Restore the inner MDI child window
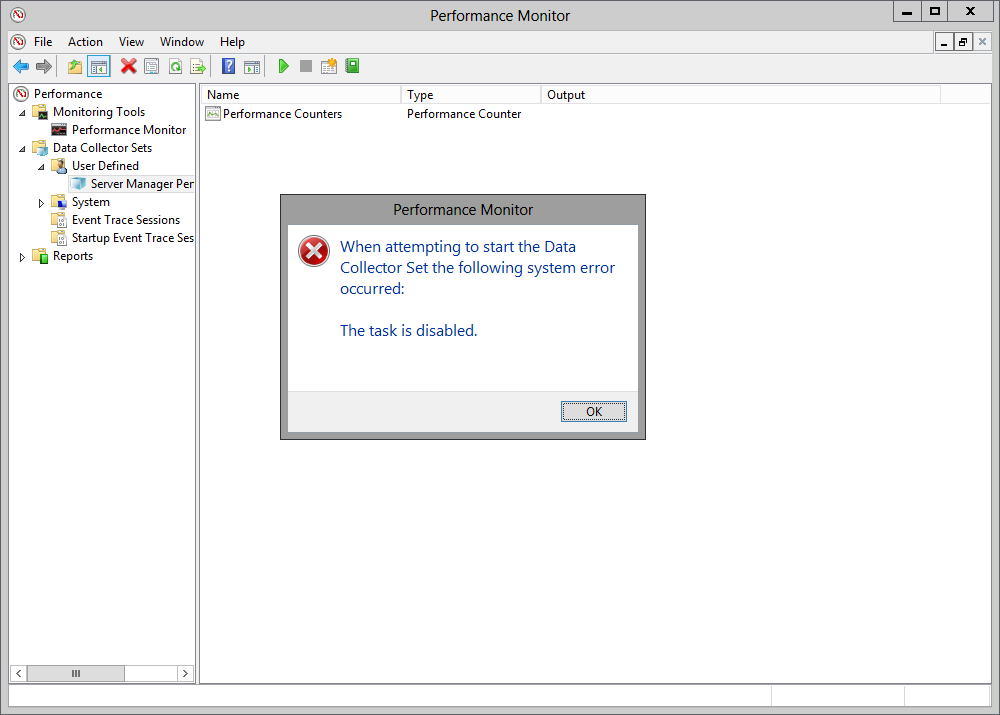 [963, 42]
